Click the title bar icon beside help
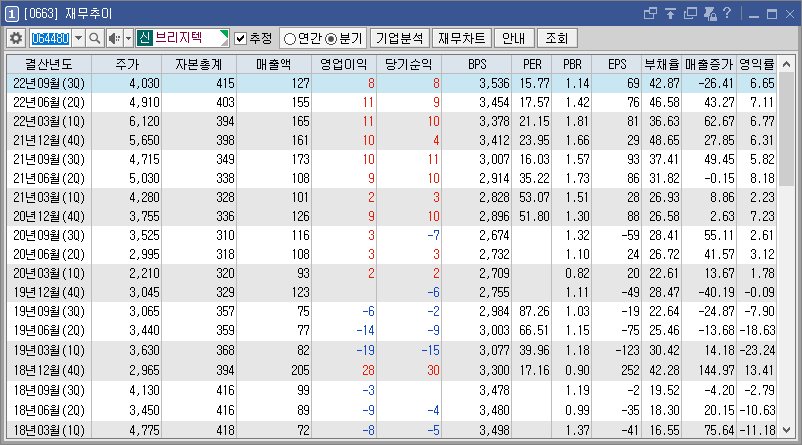Viewport: 802px width, 445px height. coord(710,14)
